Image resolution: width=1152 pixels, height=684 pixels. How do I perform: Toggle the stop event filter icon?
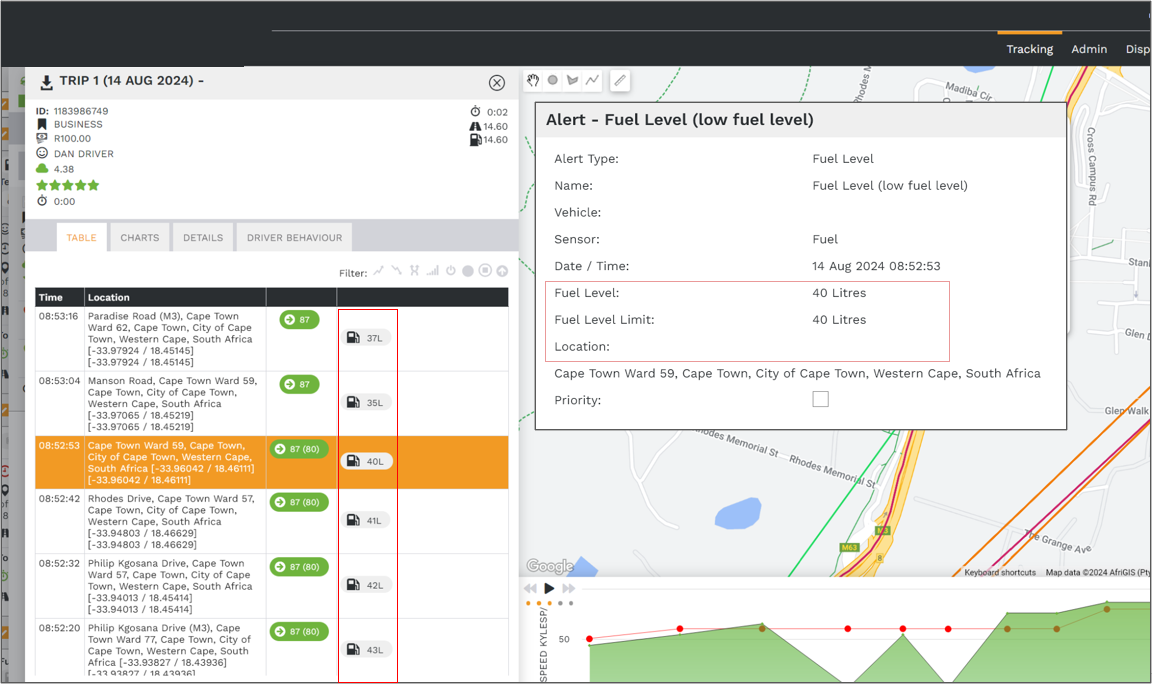pyautogui.click(x=484, y=271)
